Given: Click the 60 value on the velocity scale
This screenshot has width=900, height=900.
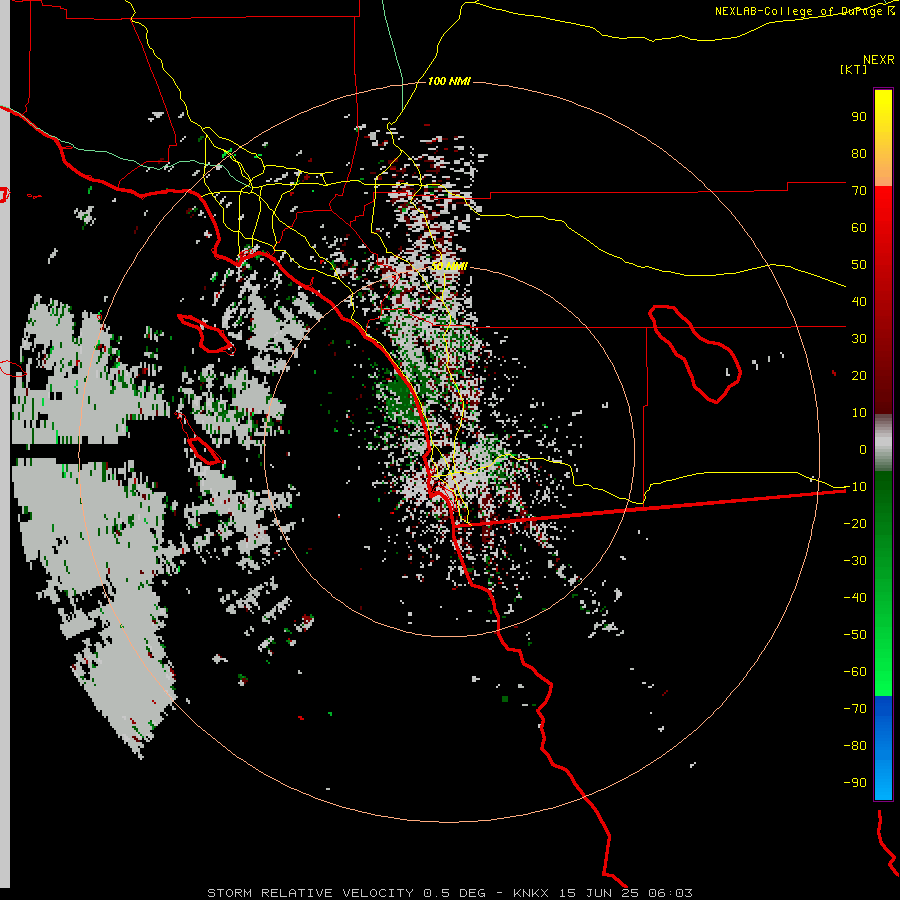Looking at the screenshot, I should tap(859, 227).
